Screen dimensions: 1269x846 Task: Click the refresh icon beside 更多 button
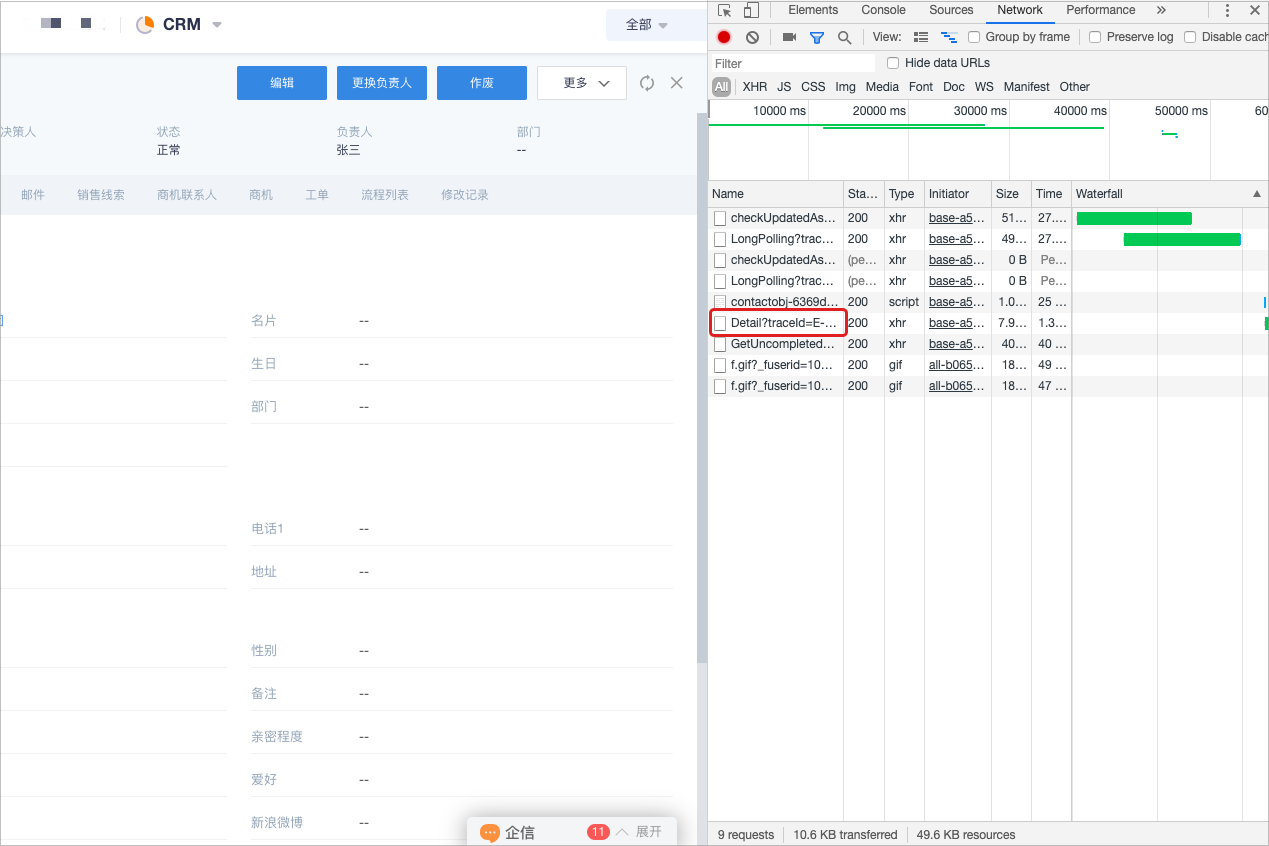[647, 83]
